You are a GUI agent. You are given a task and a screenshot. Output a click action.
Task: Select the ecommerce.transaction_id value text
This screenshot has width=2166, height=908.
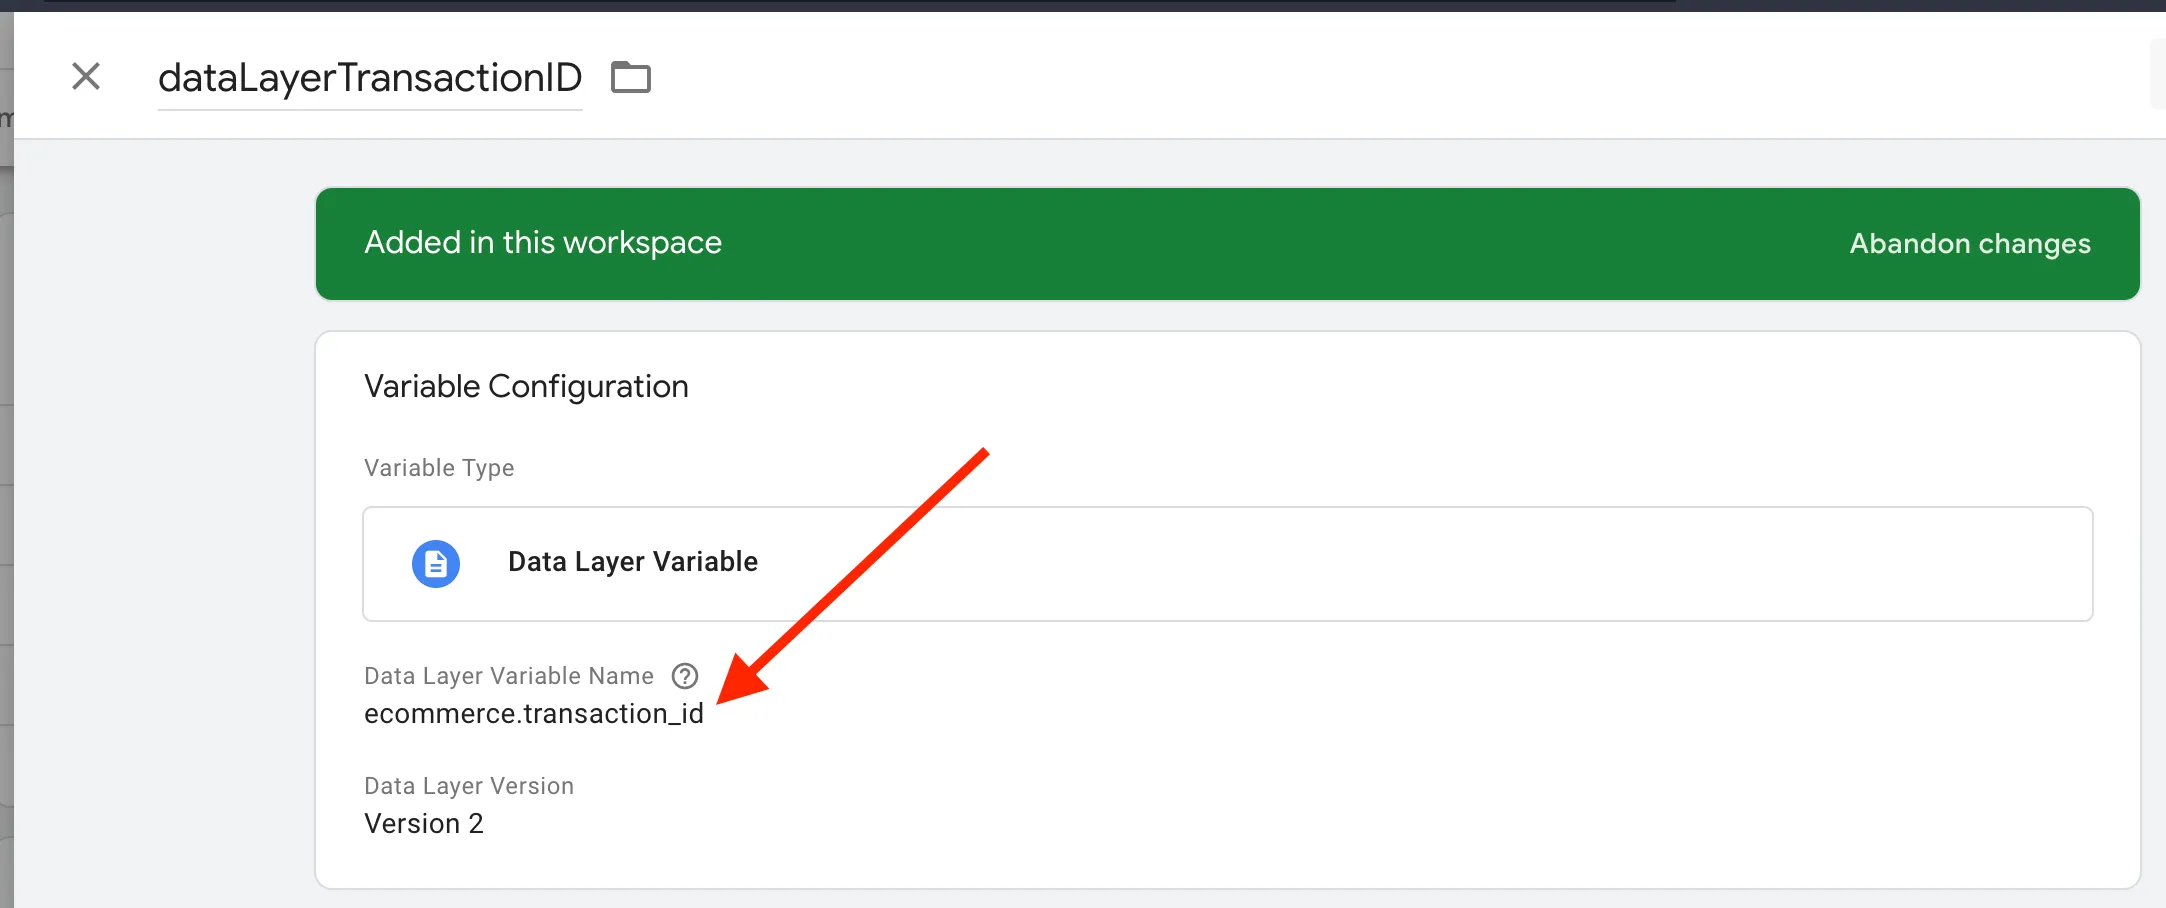point(534,714)
